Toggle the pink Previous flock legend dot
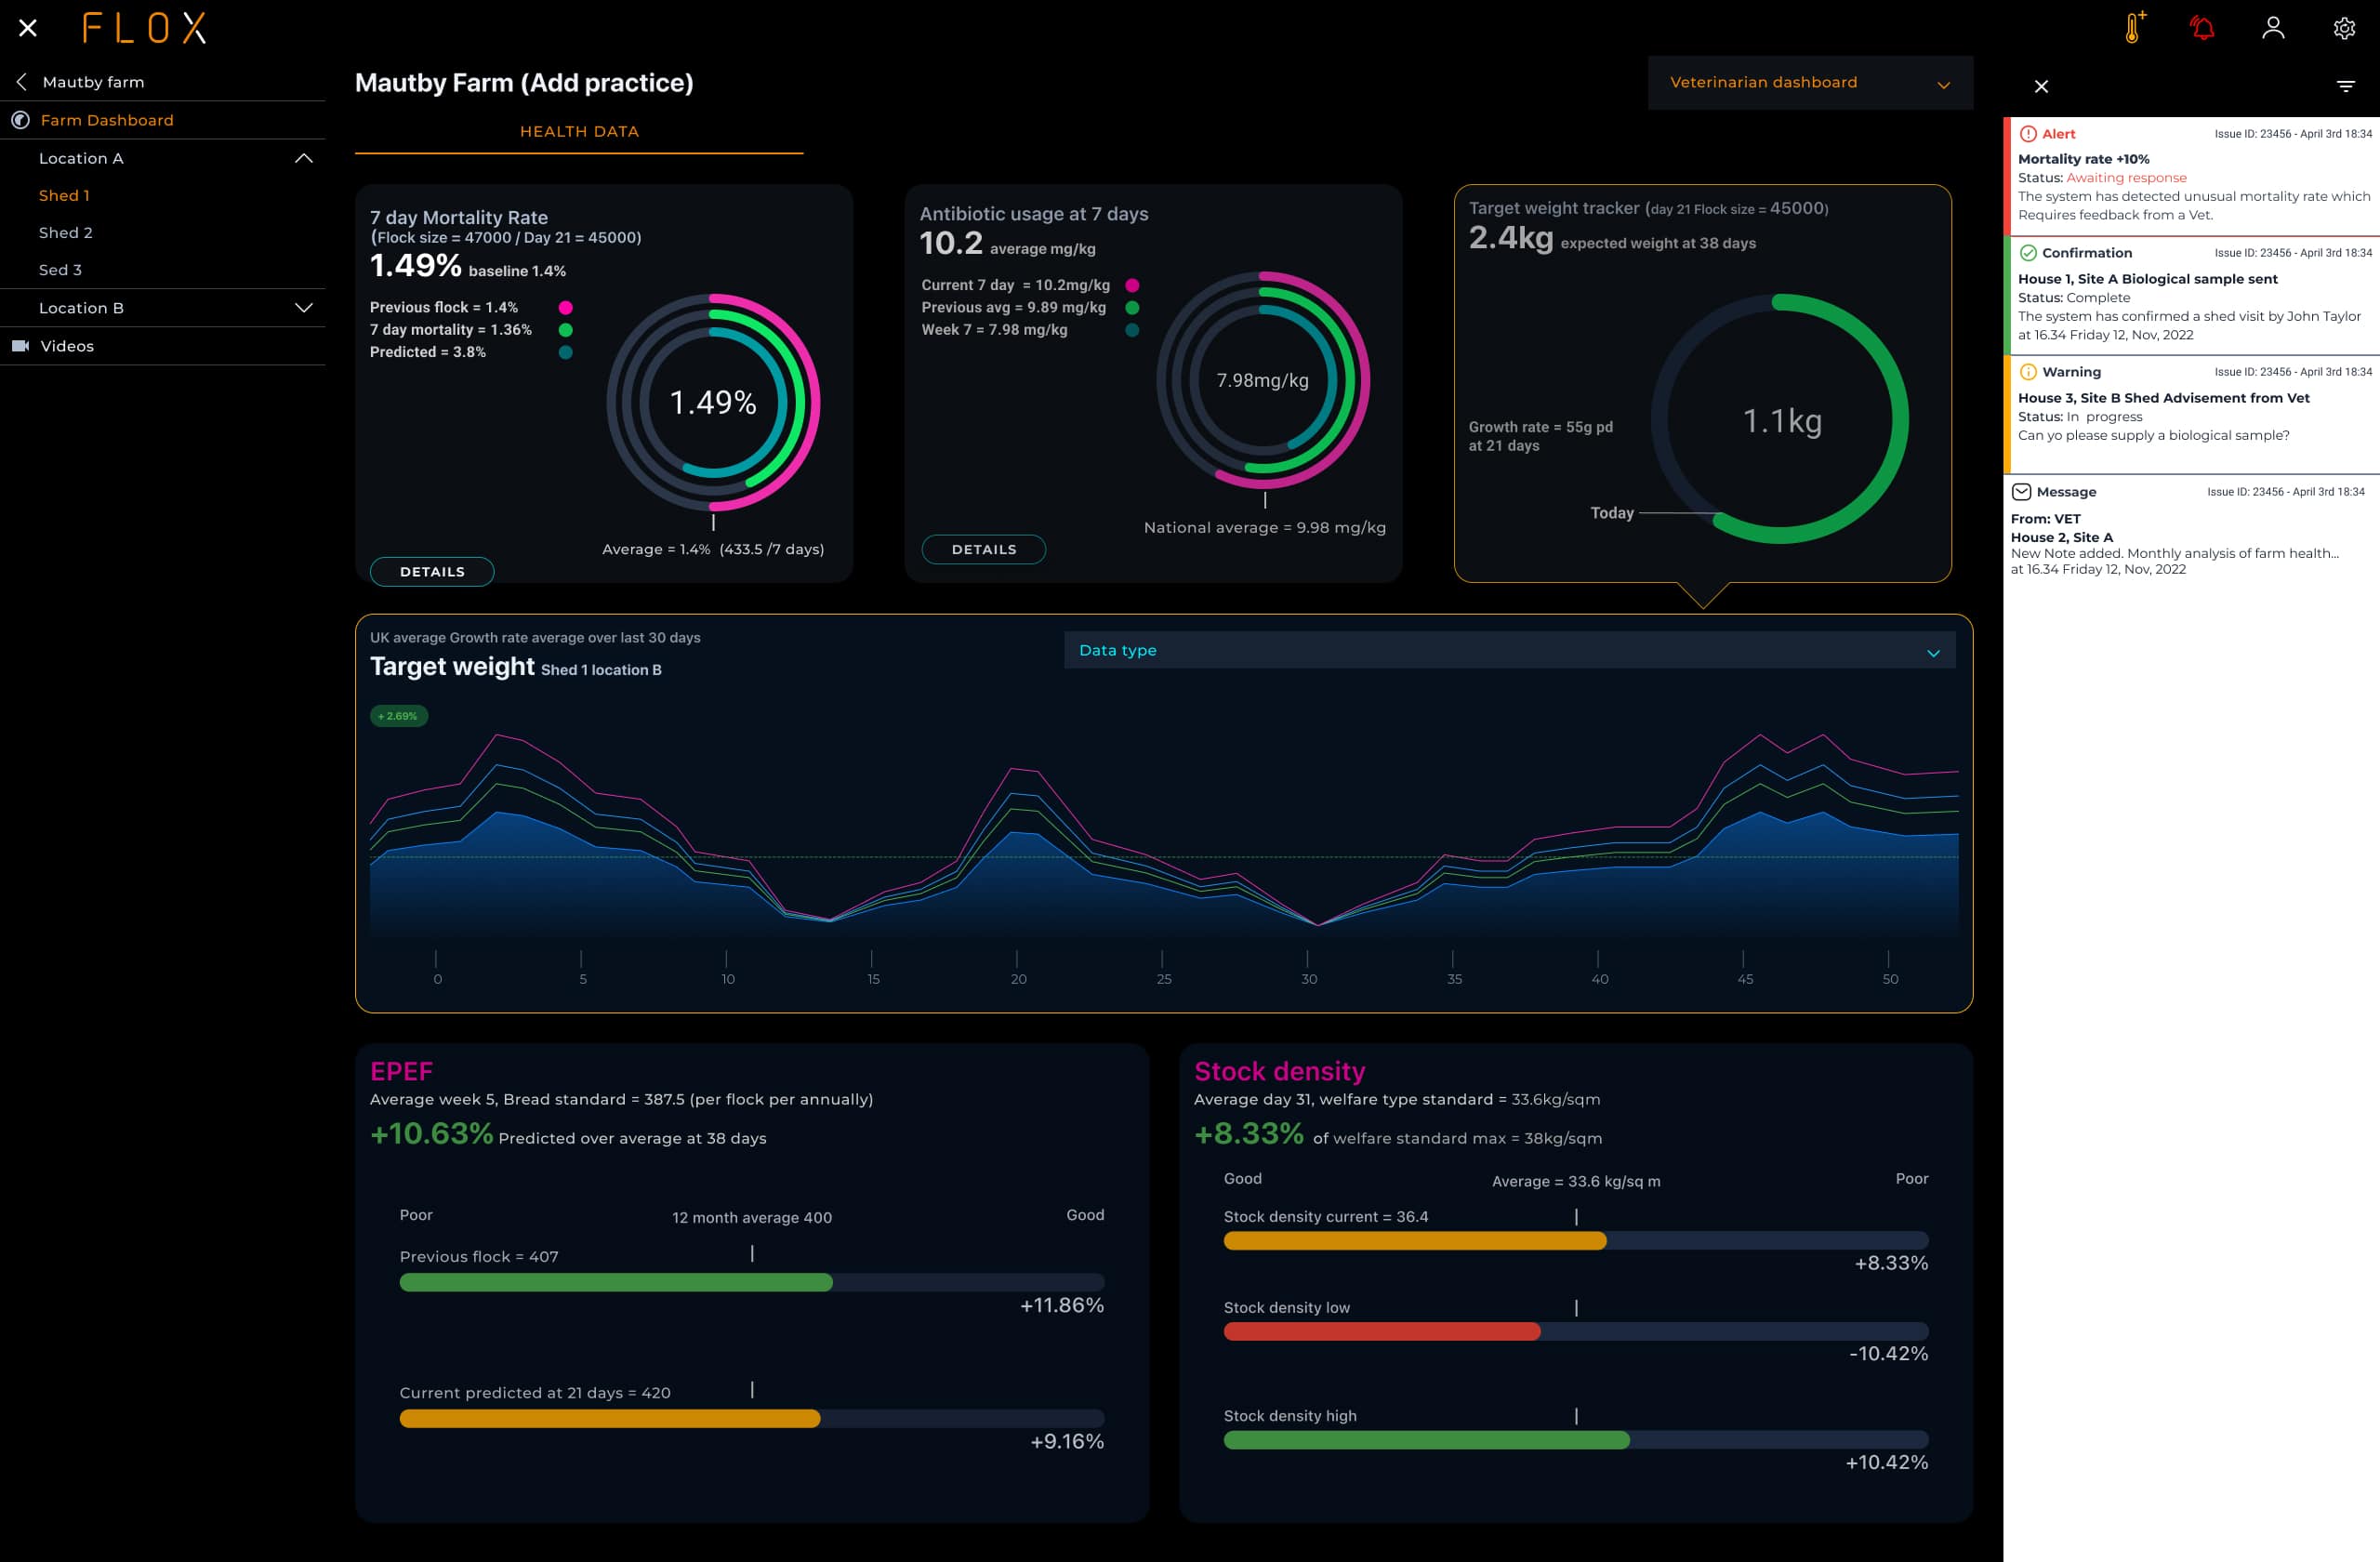The height and width of the screenshot is (1562, 2380). [565, 308]
